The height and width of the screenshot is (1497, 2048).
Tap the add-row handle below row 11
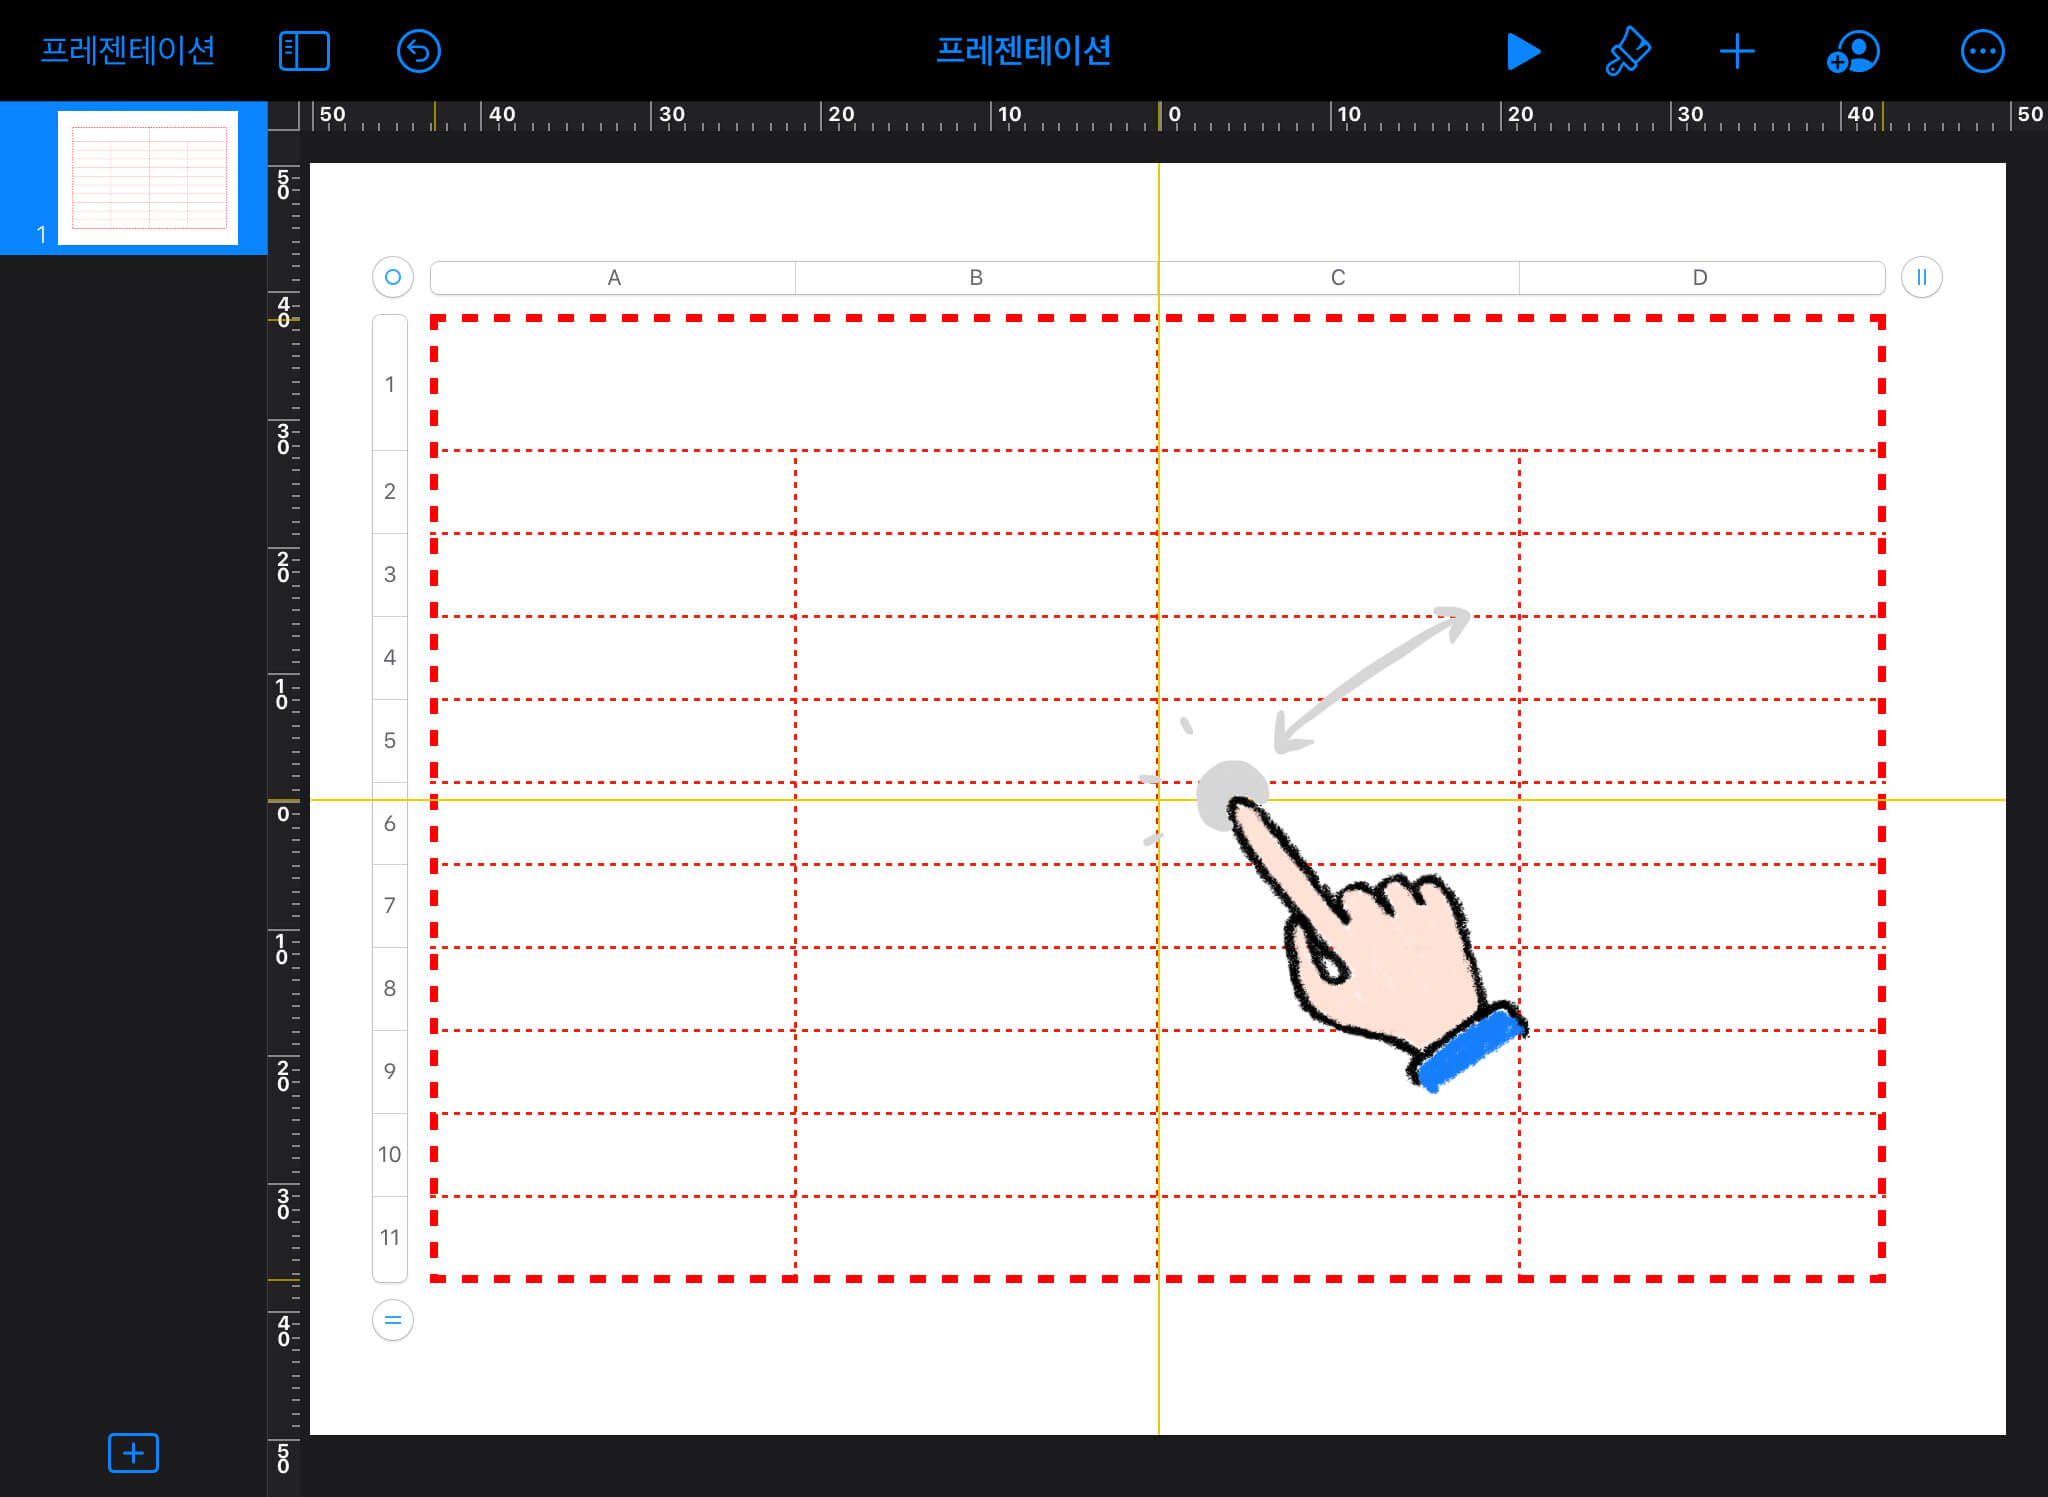coord(393,1320)
